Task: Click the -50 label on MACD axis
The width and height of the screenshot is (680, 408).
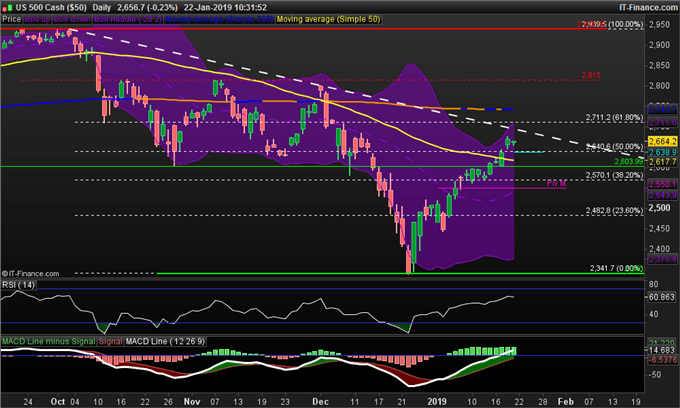Action: click(655, 375)
